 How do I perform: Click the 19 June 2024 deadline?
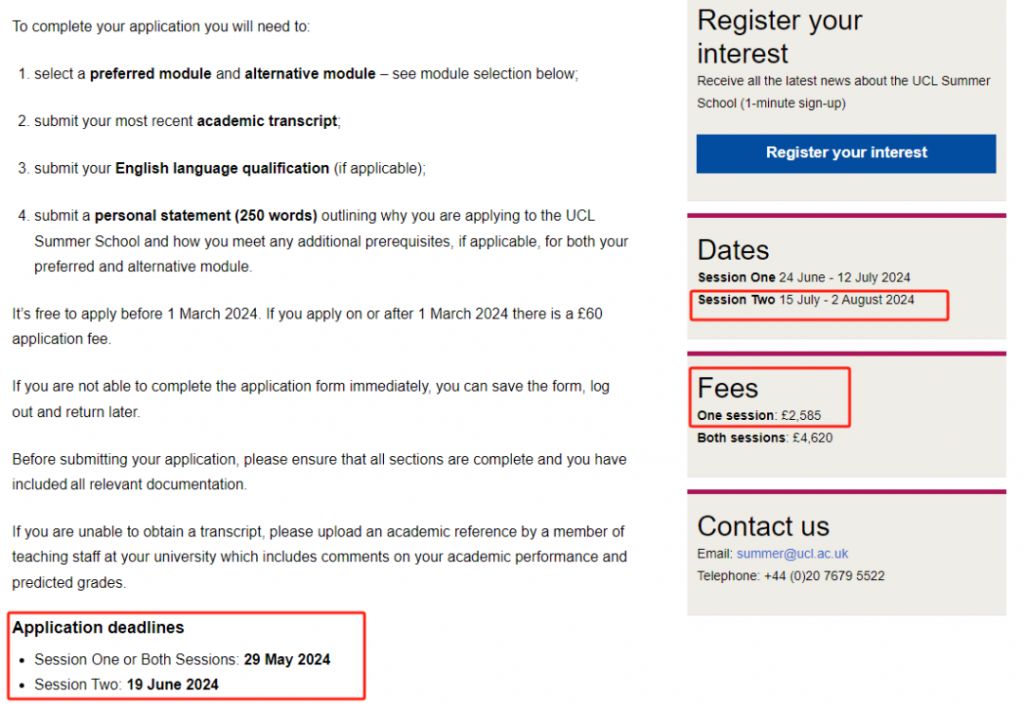coord(172,684)
